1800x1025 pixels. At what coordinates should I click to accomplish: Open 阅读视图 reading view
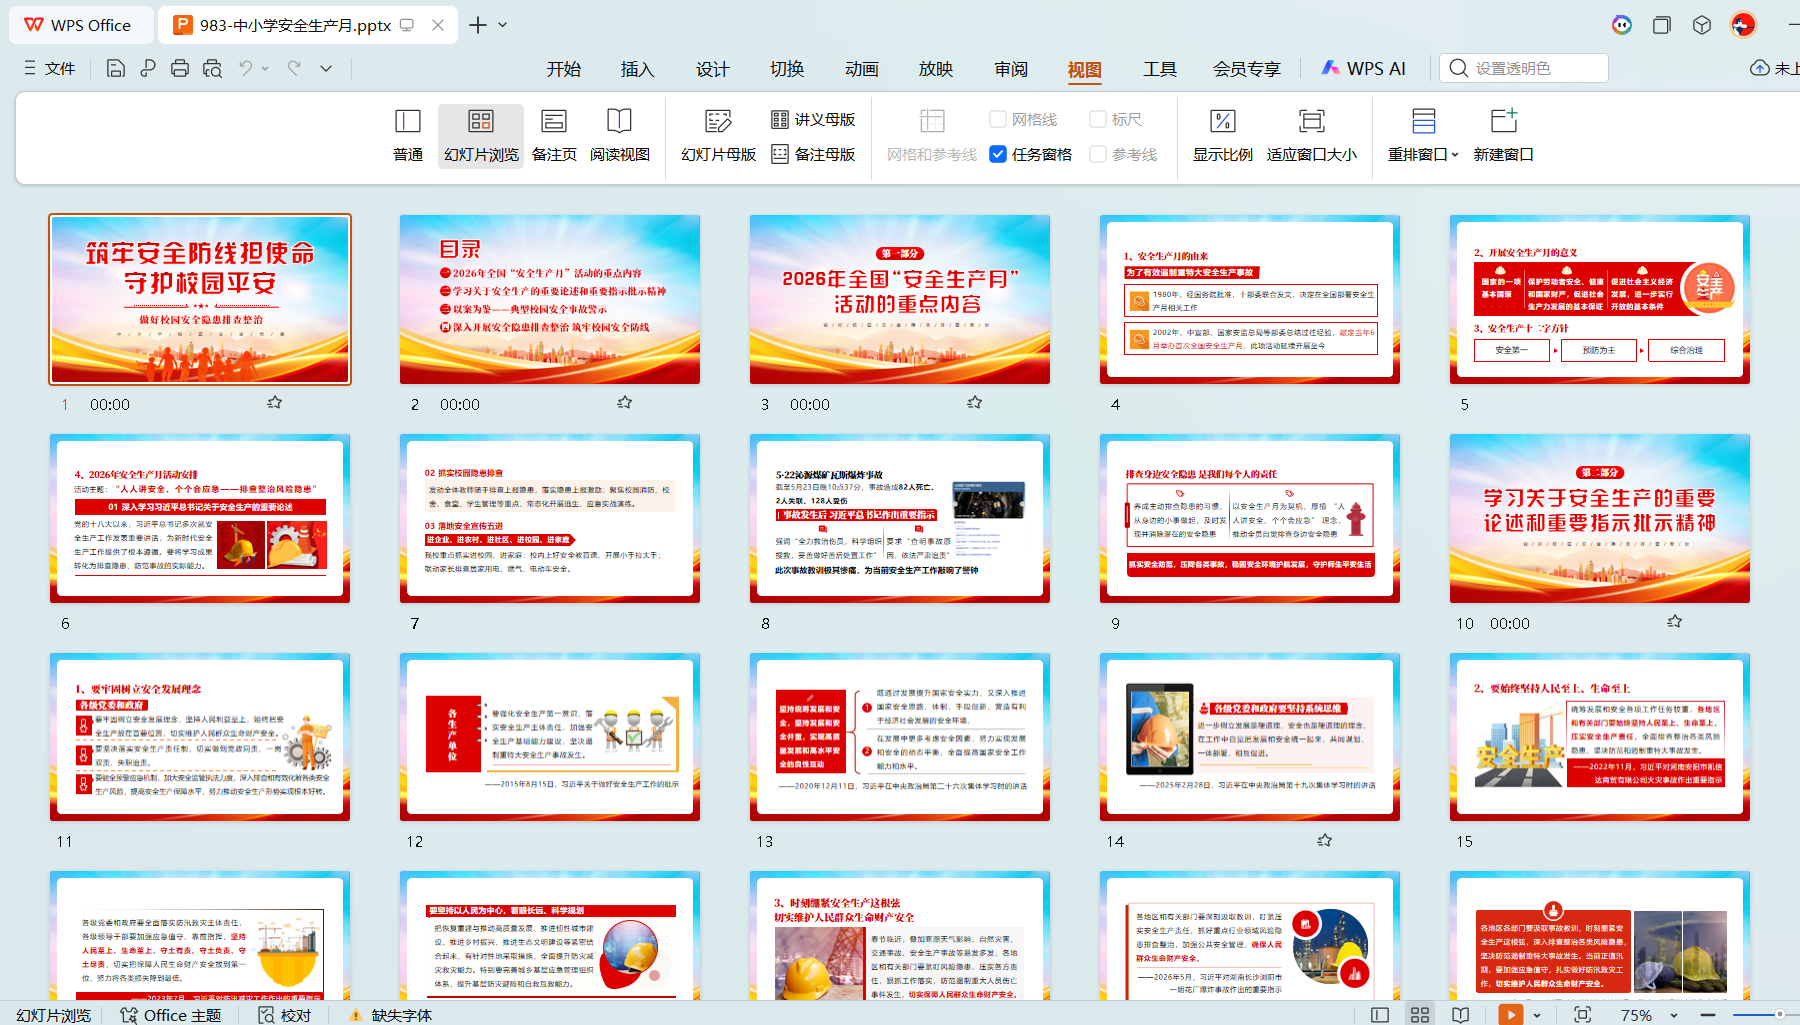click(620, 135)
